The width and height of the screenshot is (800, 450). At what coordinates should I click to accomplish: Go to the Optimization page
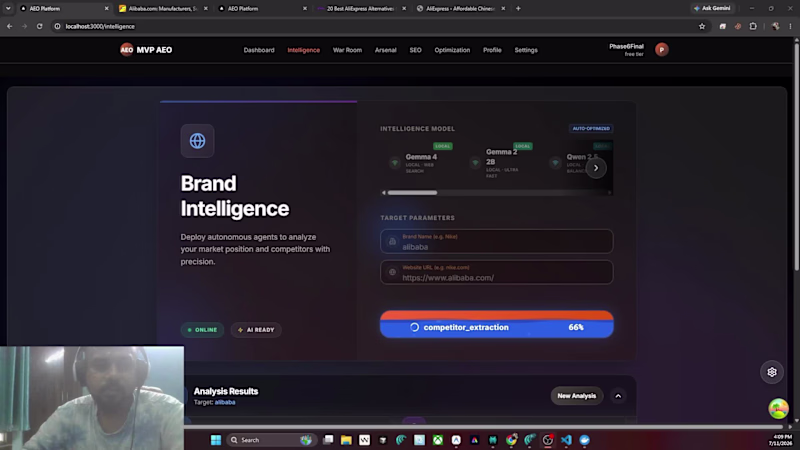[452, 50]
